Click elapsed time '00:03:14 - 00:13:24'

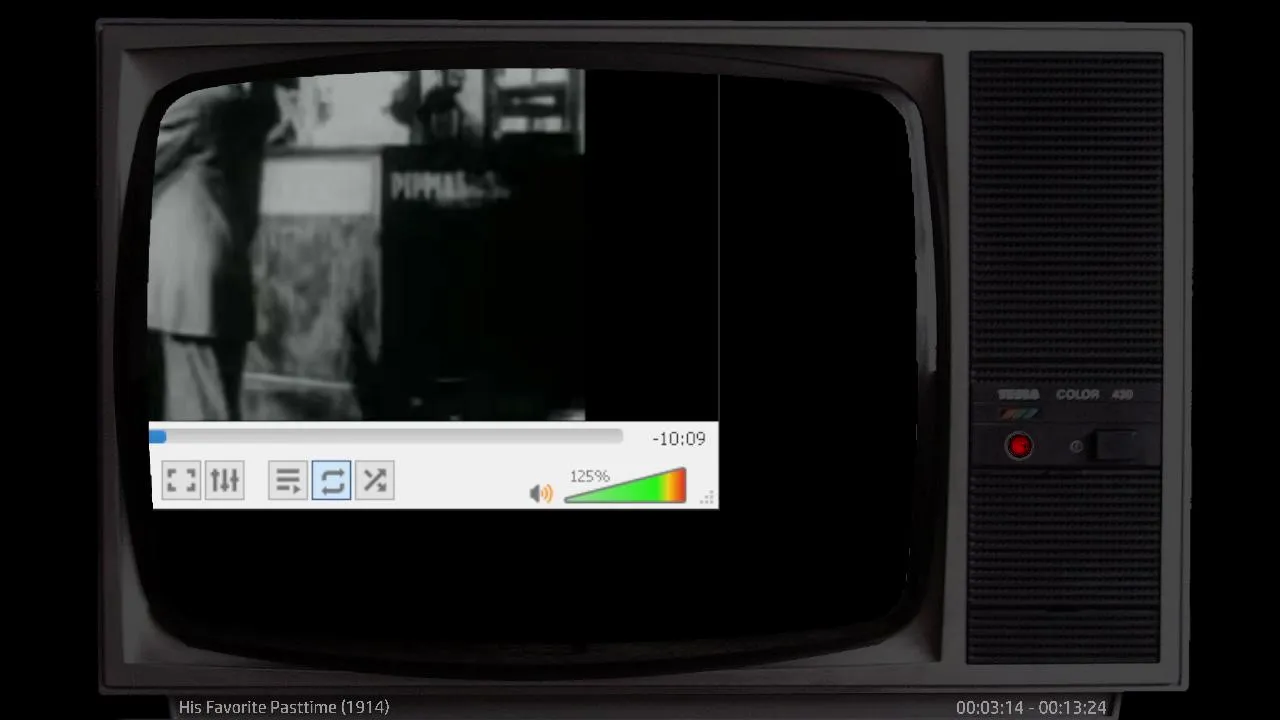click(1031, 707)
